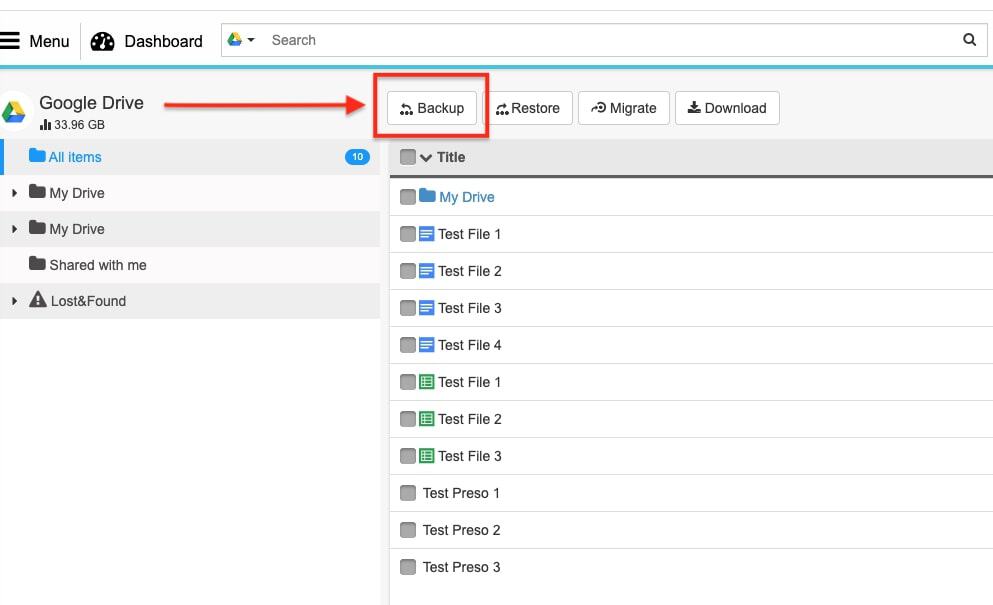Click the storage bar chart icon
993x605 pixels.
[45, 125]
